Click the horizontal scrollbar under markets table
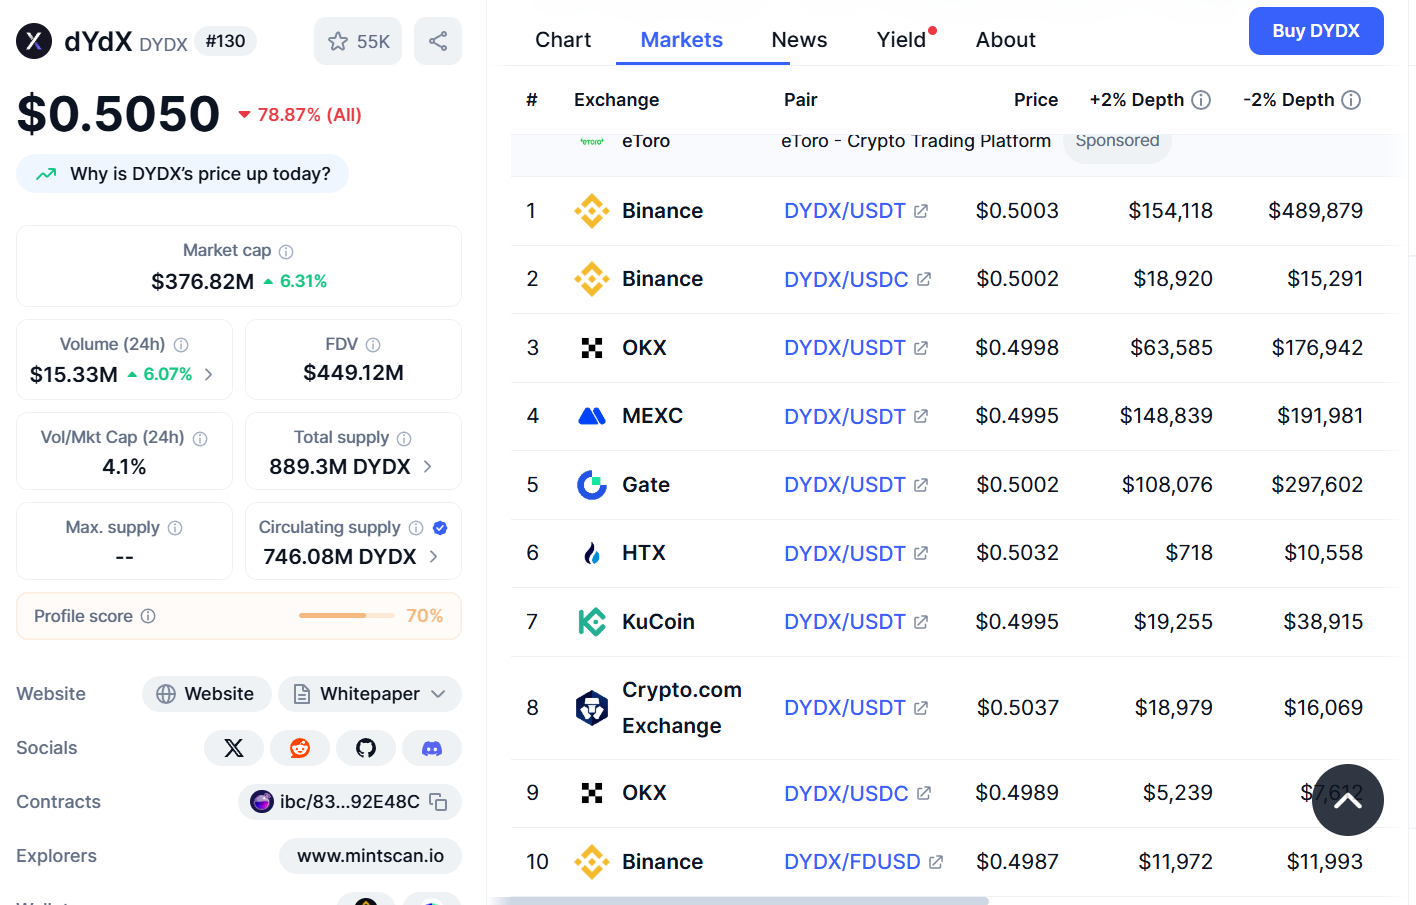Viewport: 1416px width, 905px height. click(740, 901)
